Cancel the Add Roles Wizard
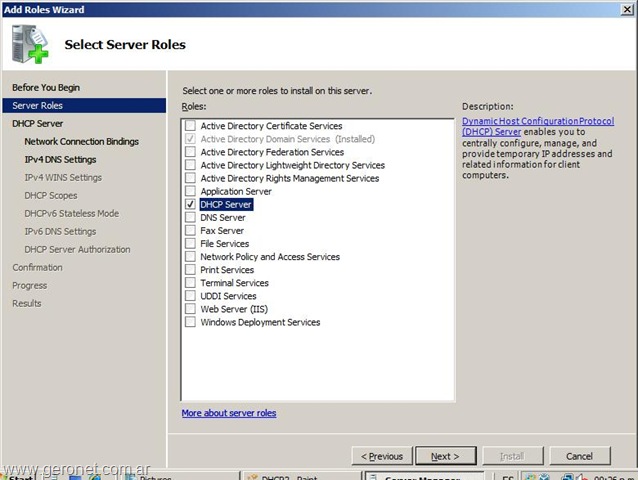The height and width of the screenshot is (480, 638). [580, 456]
